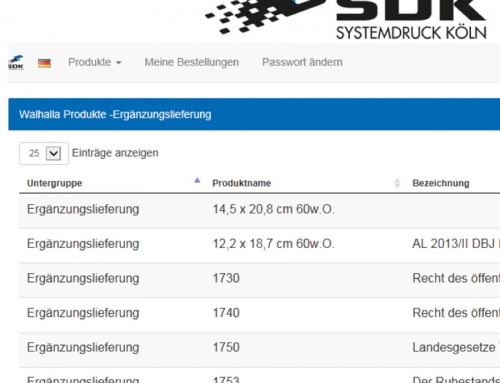Image resolution: width=500 pixels, height=383 pixels.
Task: Sort by Produktname column header
Action: click(242, 183)
